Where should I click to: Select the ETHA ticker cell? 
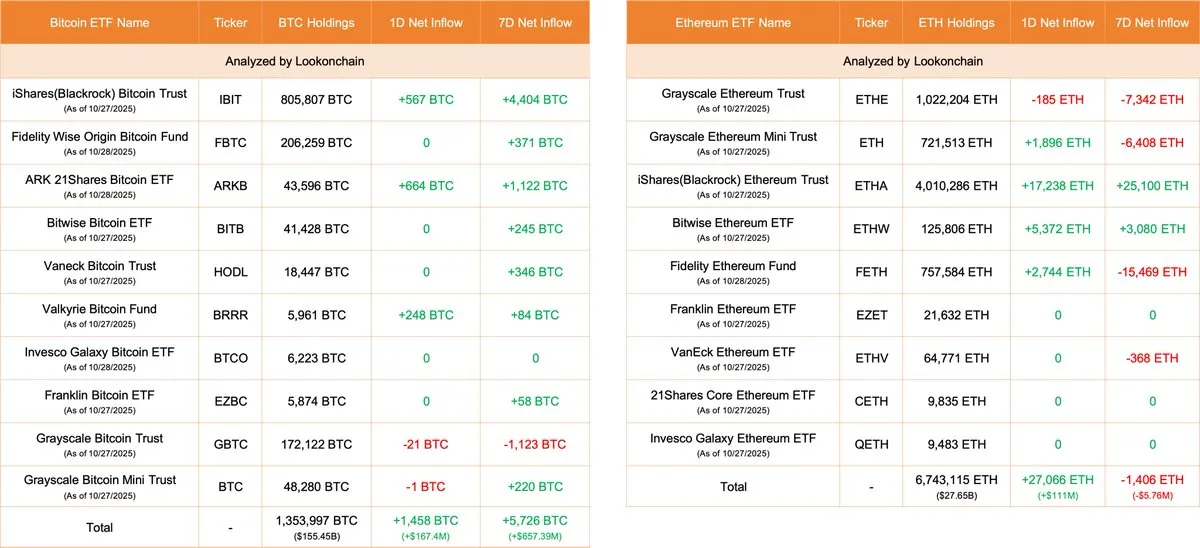(x=871, y=186)
